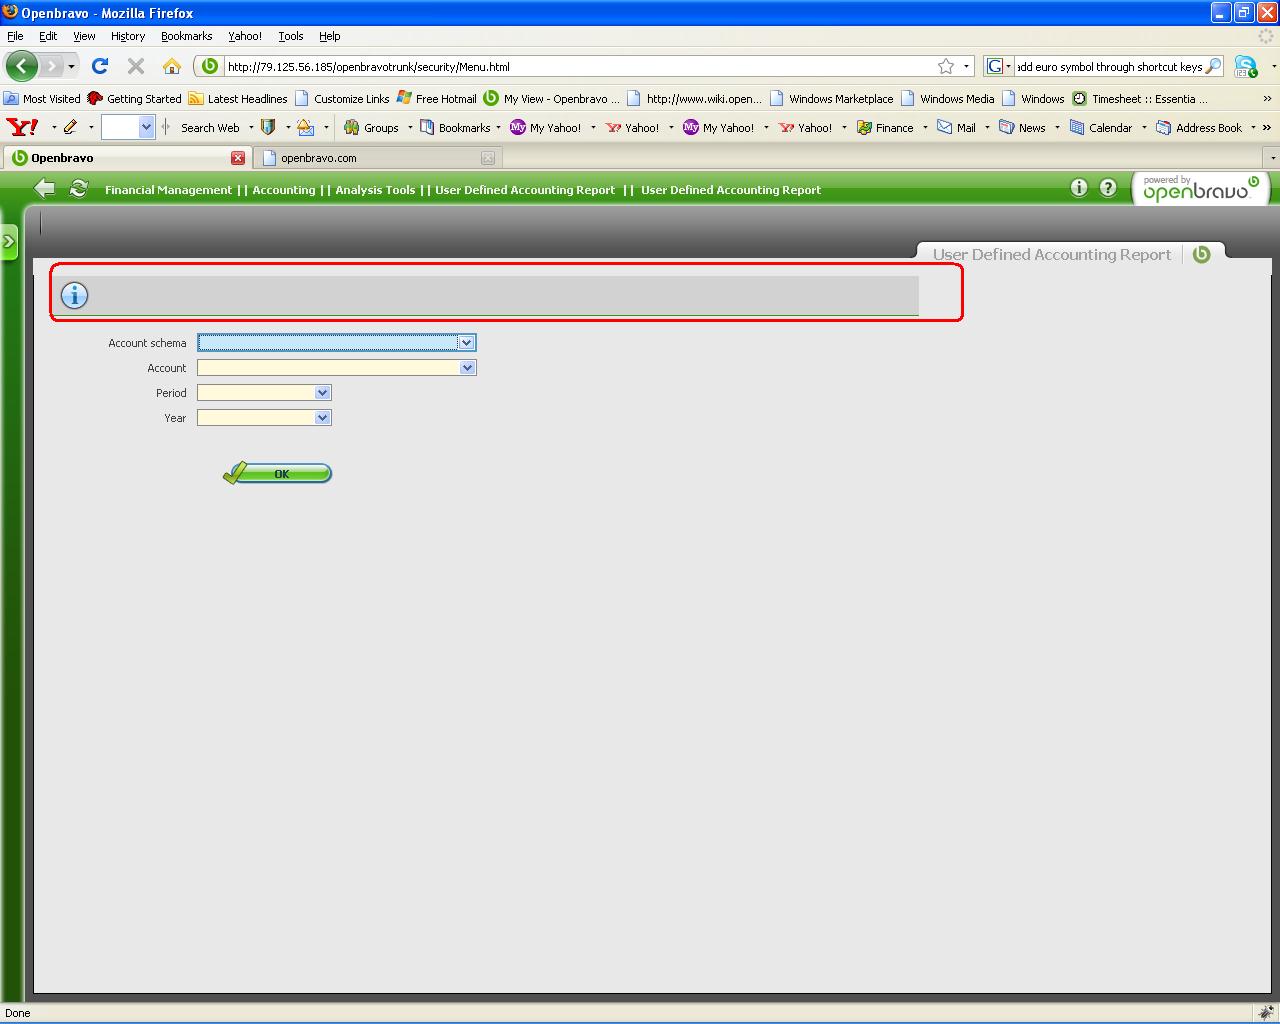
Task: Open the Tools menu
Action: click(x=291, y=35)
